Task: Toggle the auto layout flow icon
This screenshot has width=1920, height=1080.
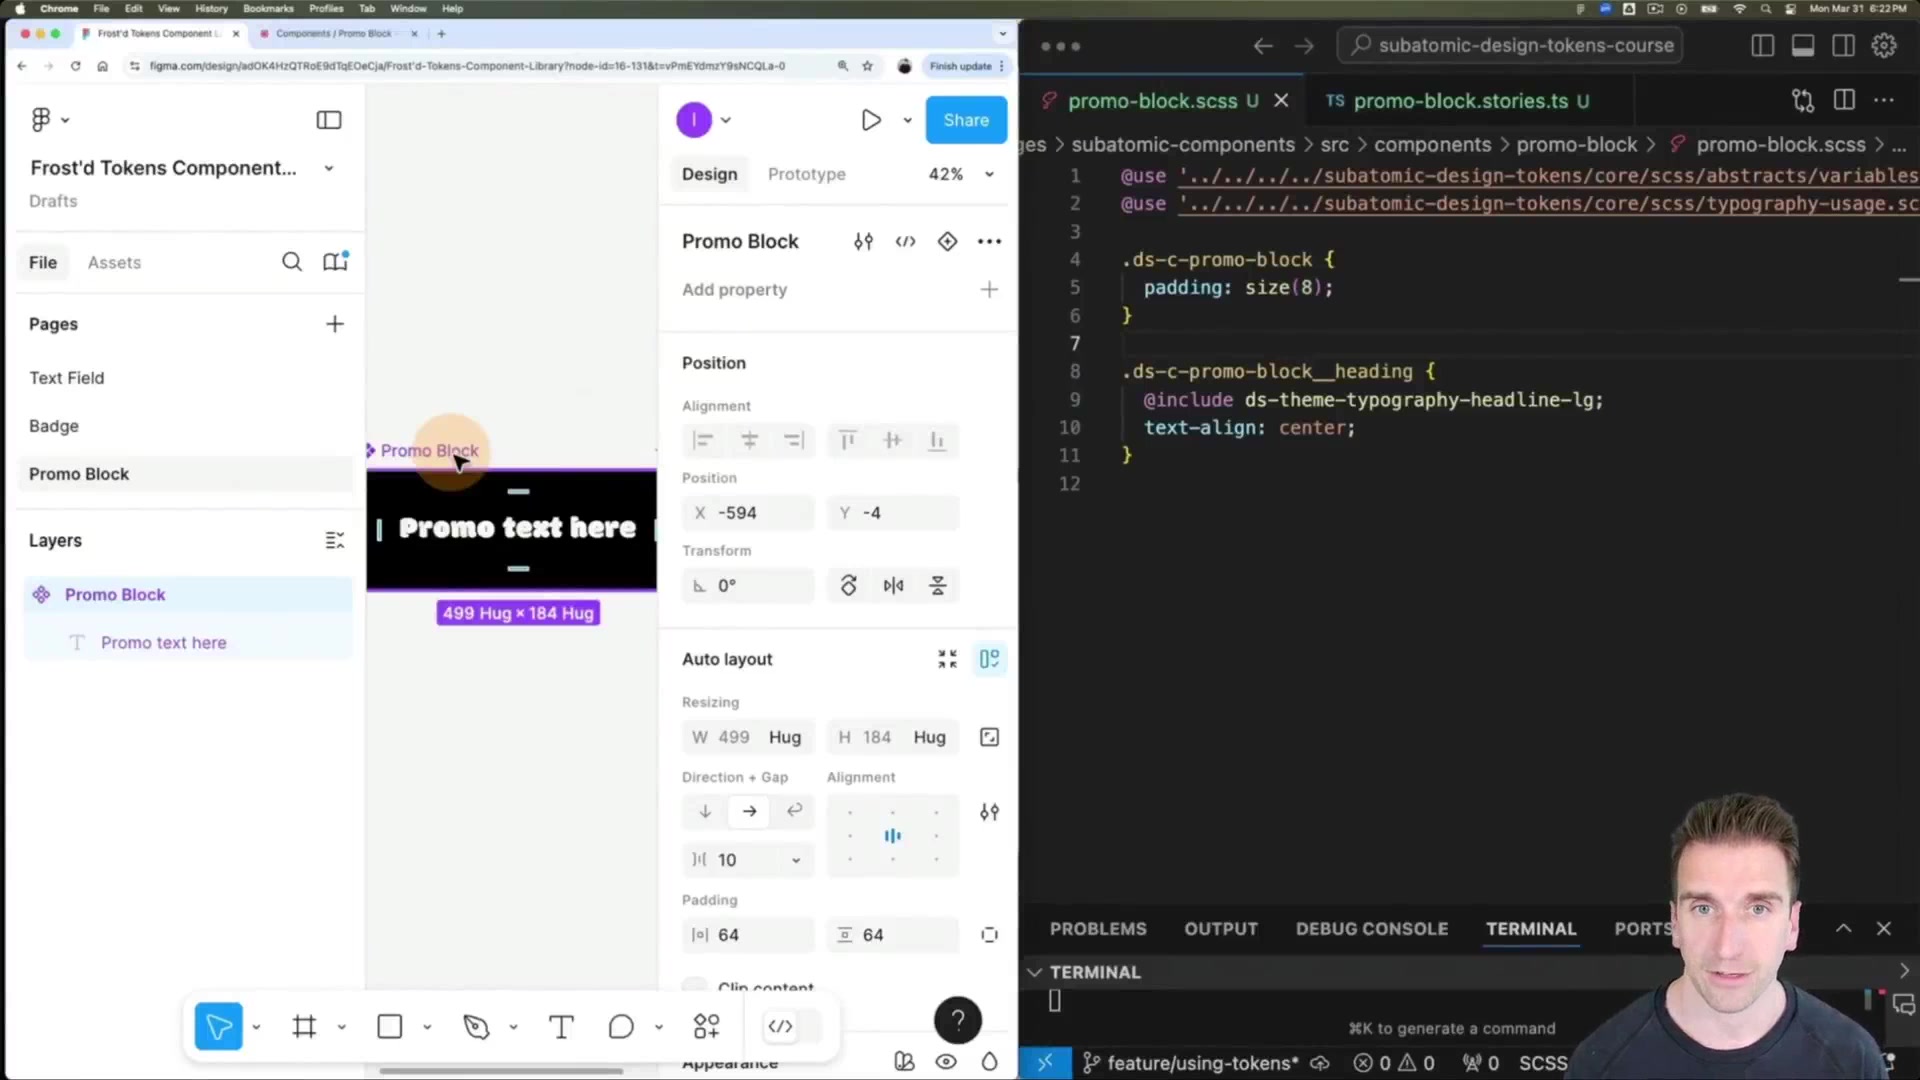Action: point(989,659)
